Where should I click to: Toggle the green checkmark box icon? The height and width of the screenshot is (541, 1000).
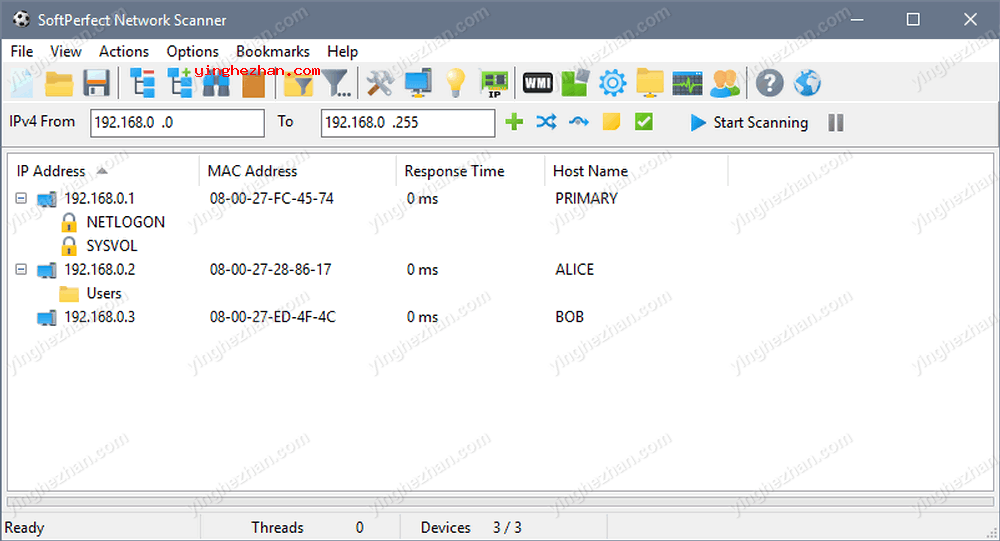644,122
